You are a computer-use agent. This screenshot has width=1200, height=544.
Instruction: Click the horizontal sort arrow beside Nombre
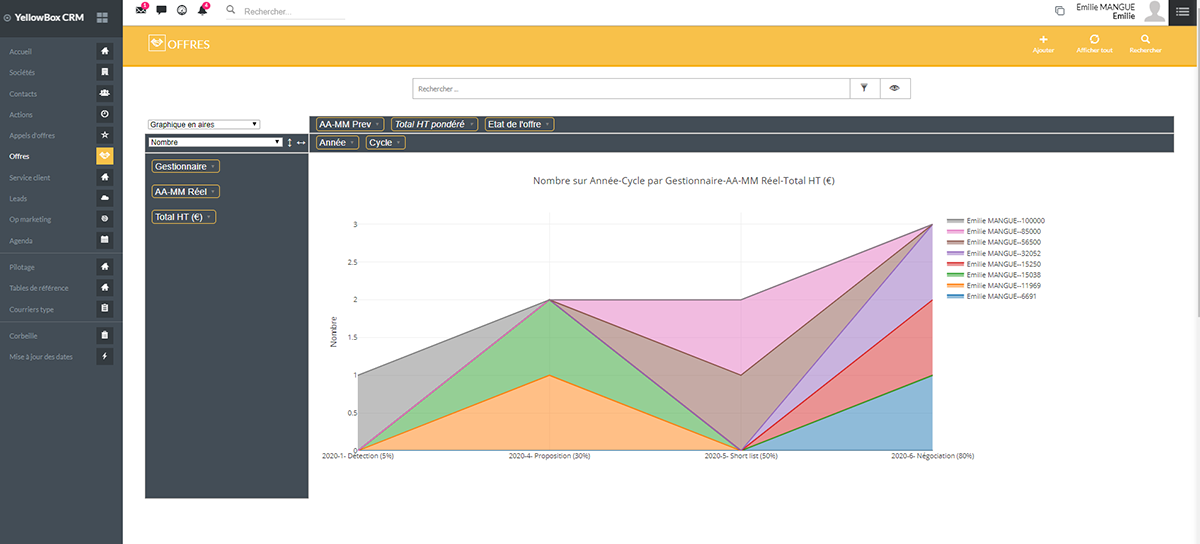(301, 143)
